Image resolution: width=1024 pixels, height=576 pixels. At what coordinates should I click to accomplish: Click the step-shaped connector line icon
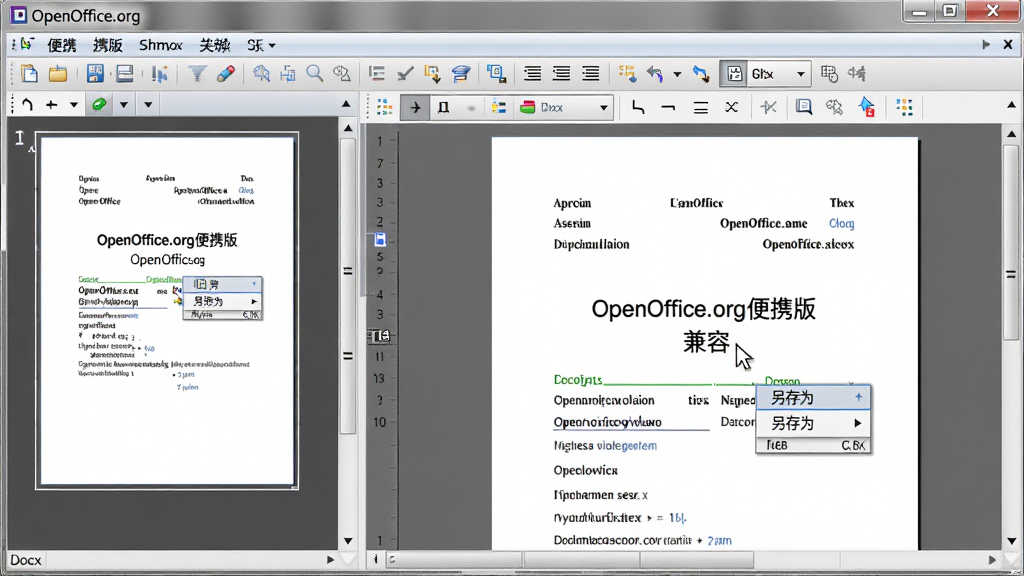pos(638,107)
